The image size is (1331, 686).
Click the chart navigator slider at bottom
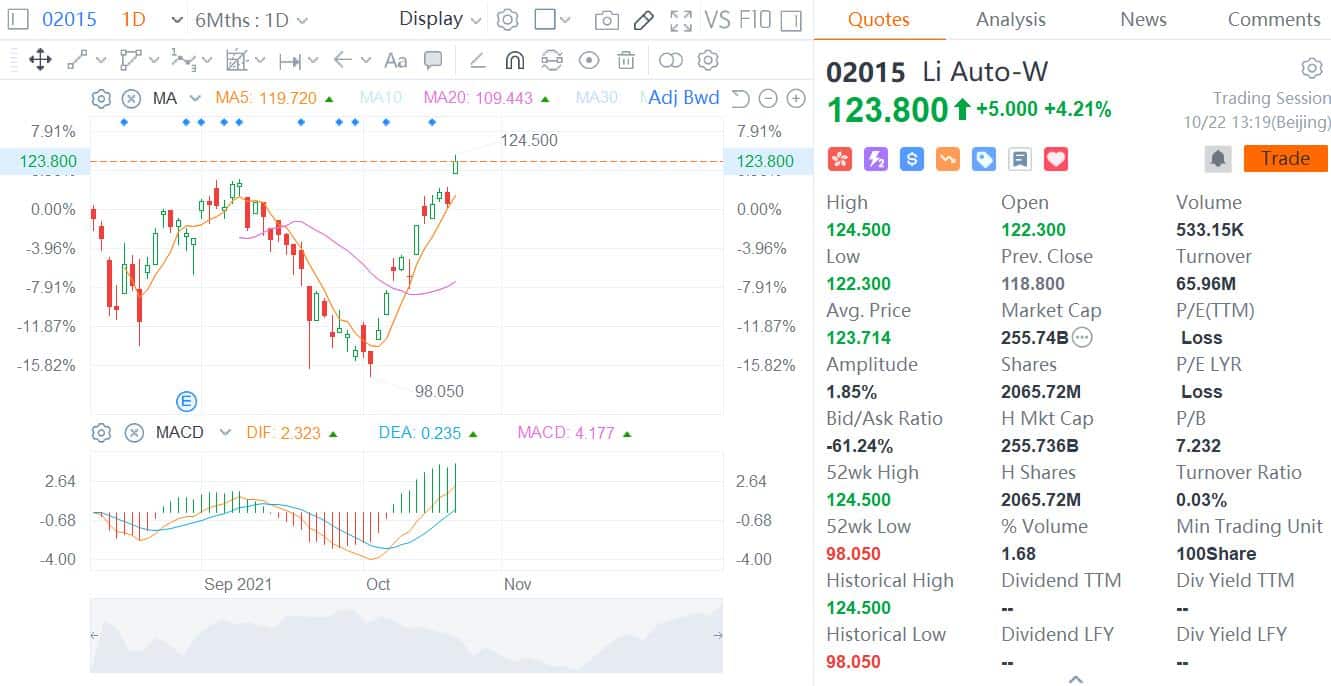coord(405,635)
